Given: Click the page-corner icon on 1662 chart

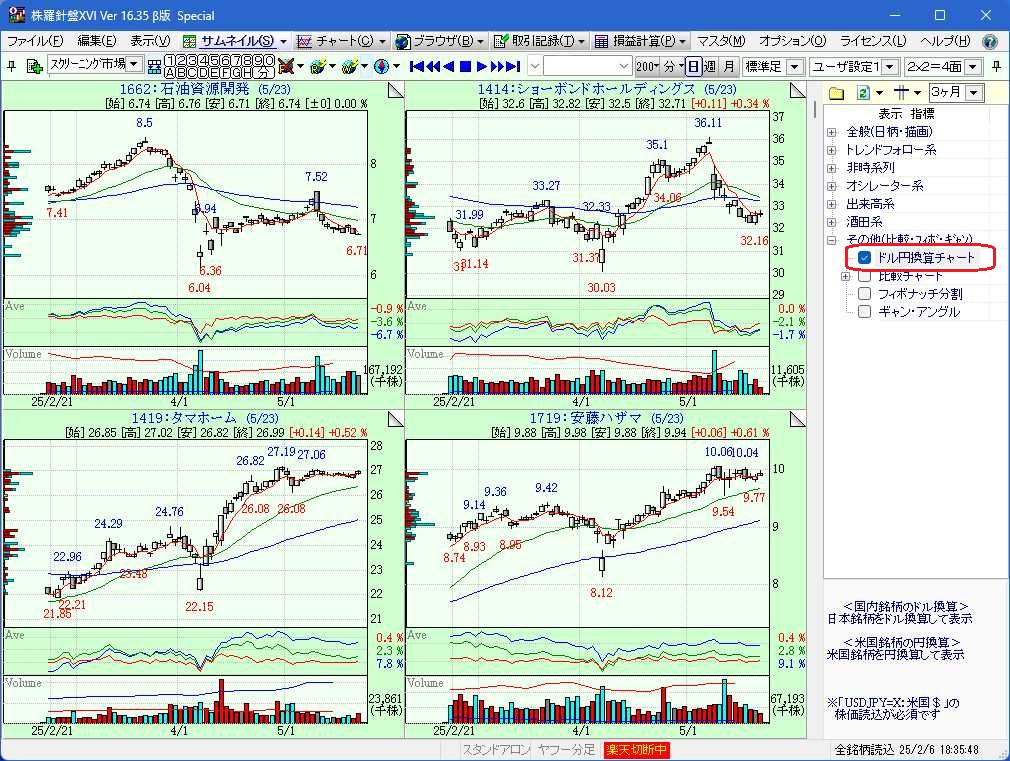Looking at the screenshot, I should coord(395,90).
